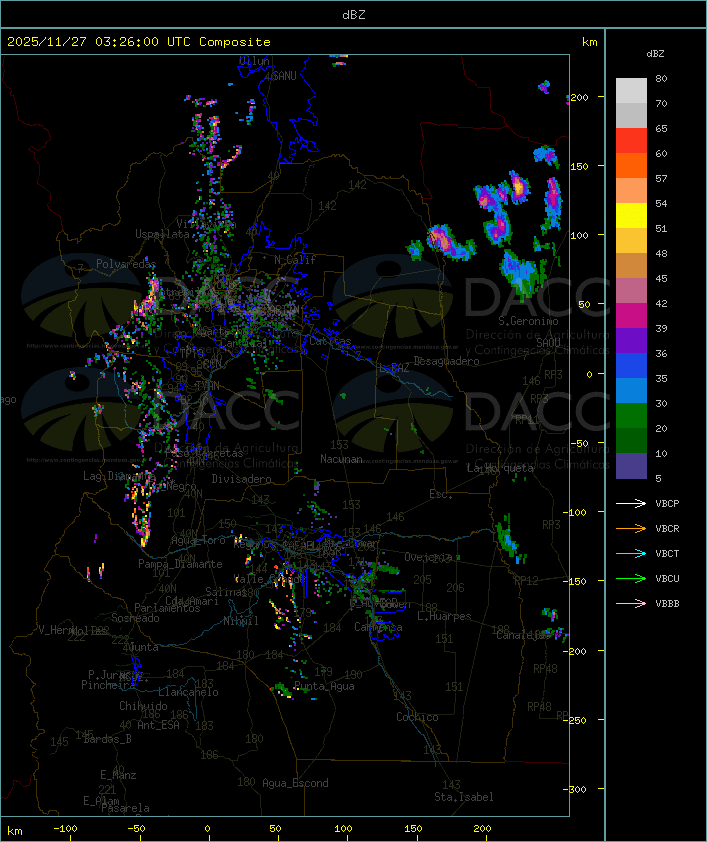Click the Sta.Isabel place label
This screenshot has width=707, height=842.
464,797
